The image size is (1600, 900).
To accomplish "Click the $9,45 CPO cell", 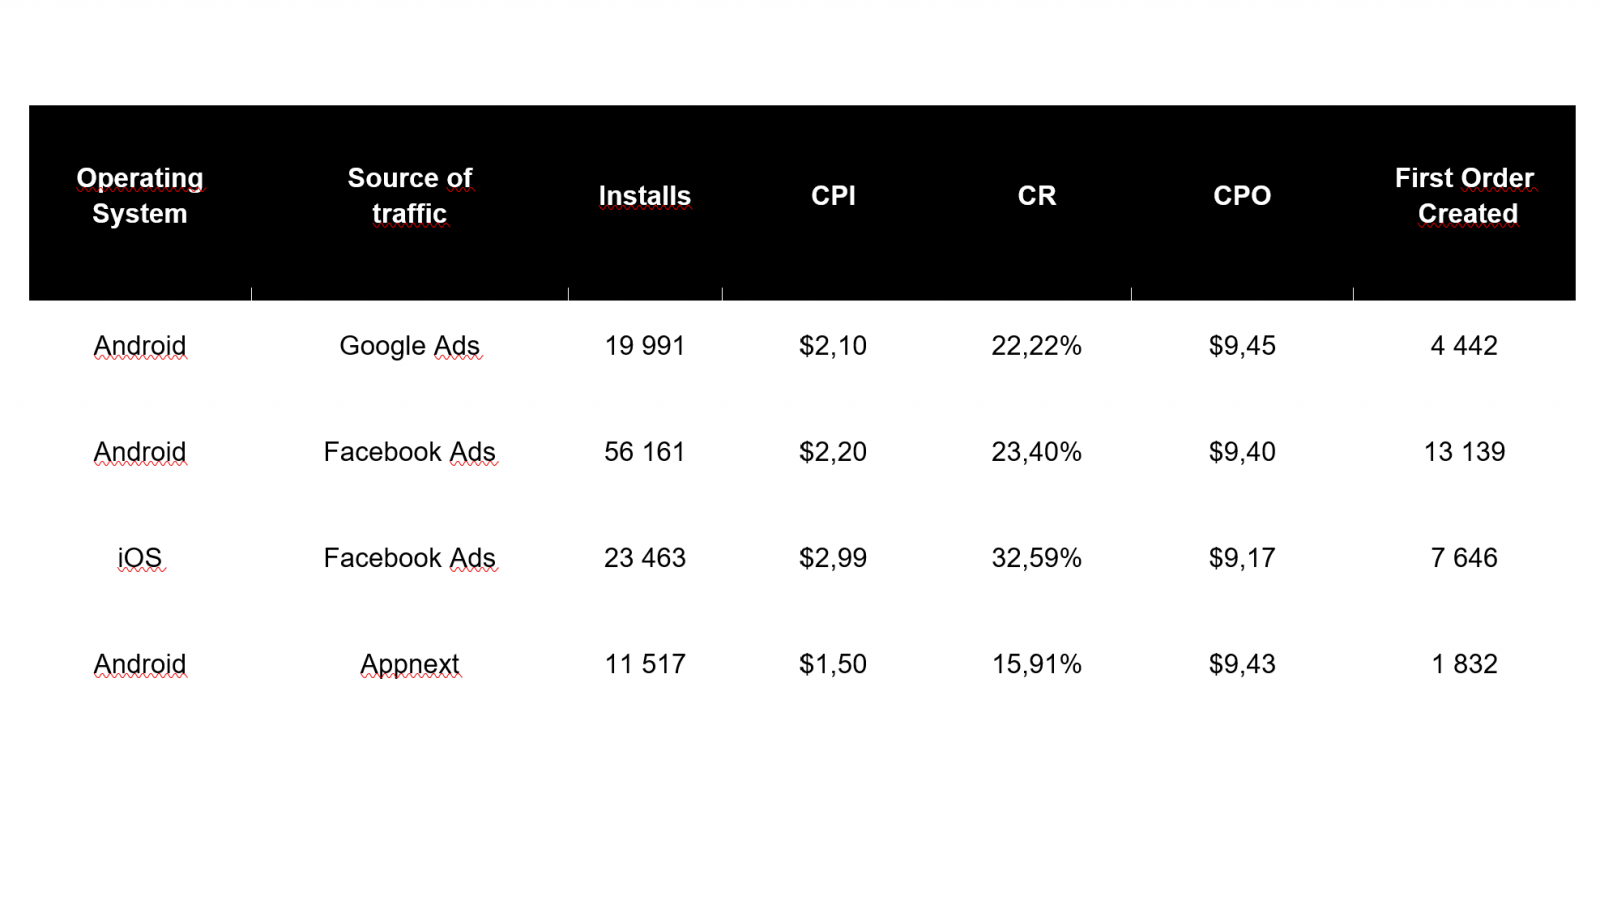I will 1242,346.
